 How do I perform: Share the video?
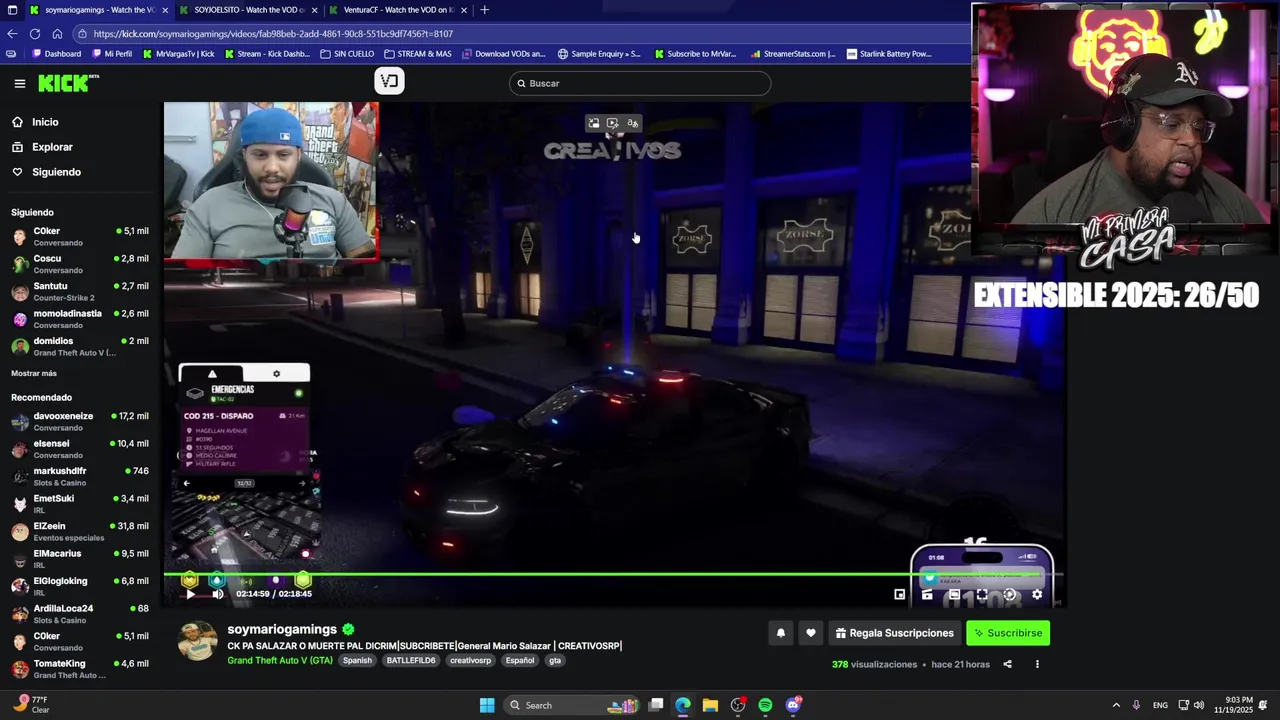1007,664
